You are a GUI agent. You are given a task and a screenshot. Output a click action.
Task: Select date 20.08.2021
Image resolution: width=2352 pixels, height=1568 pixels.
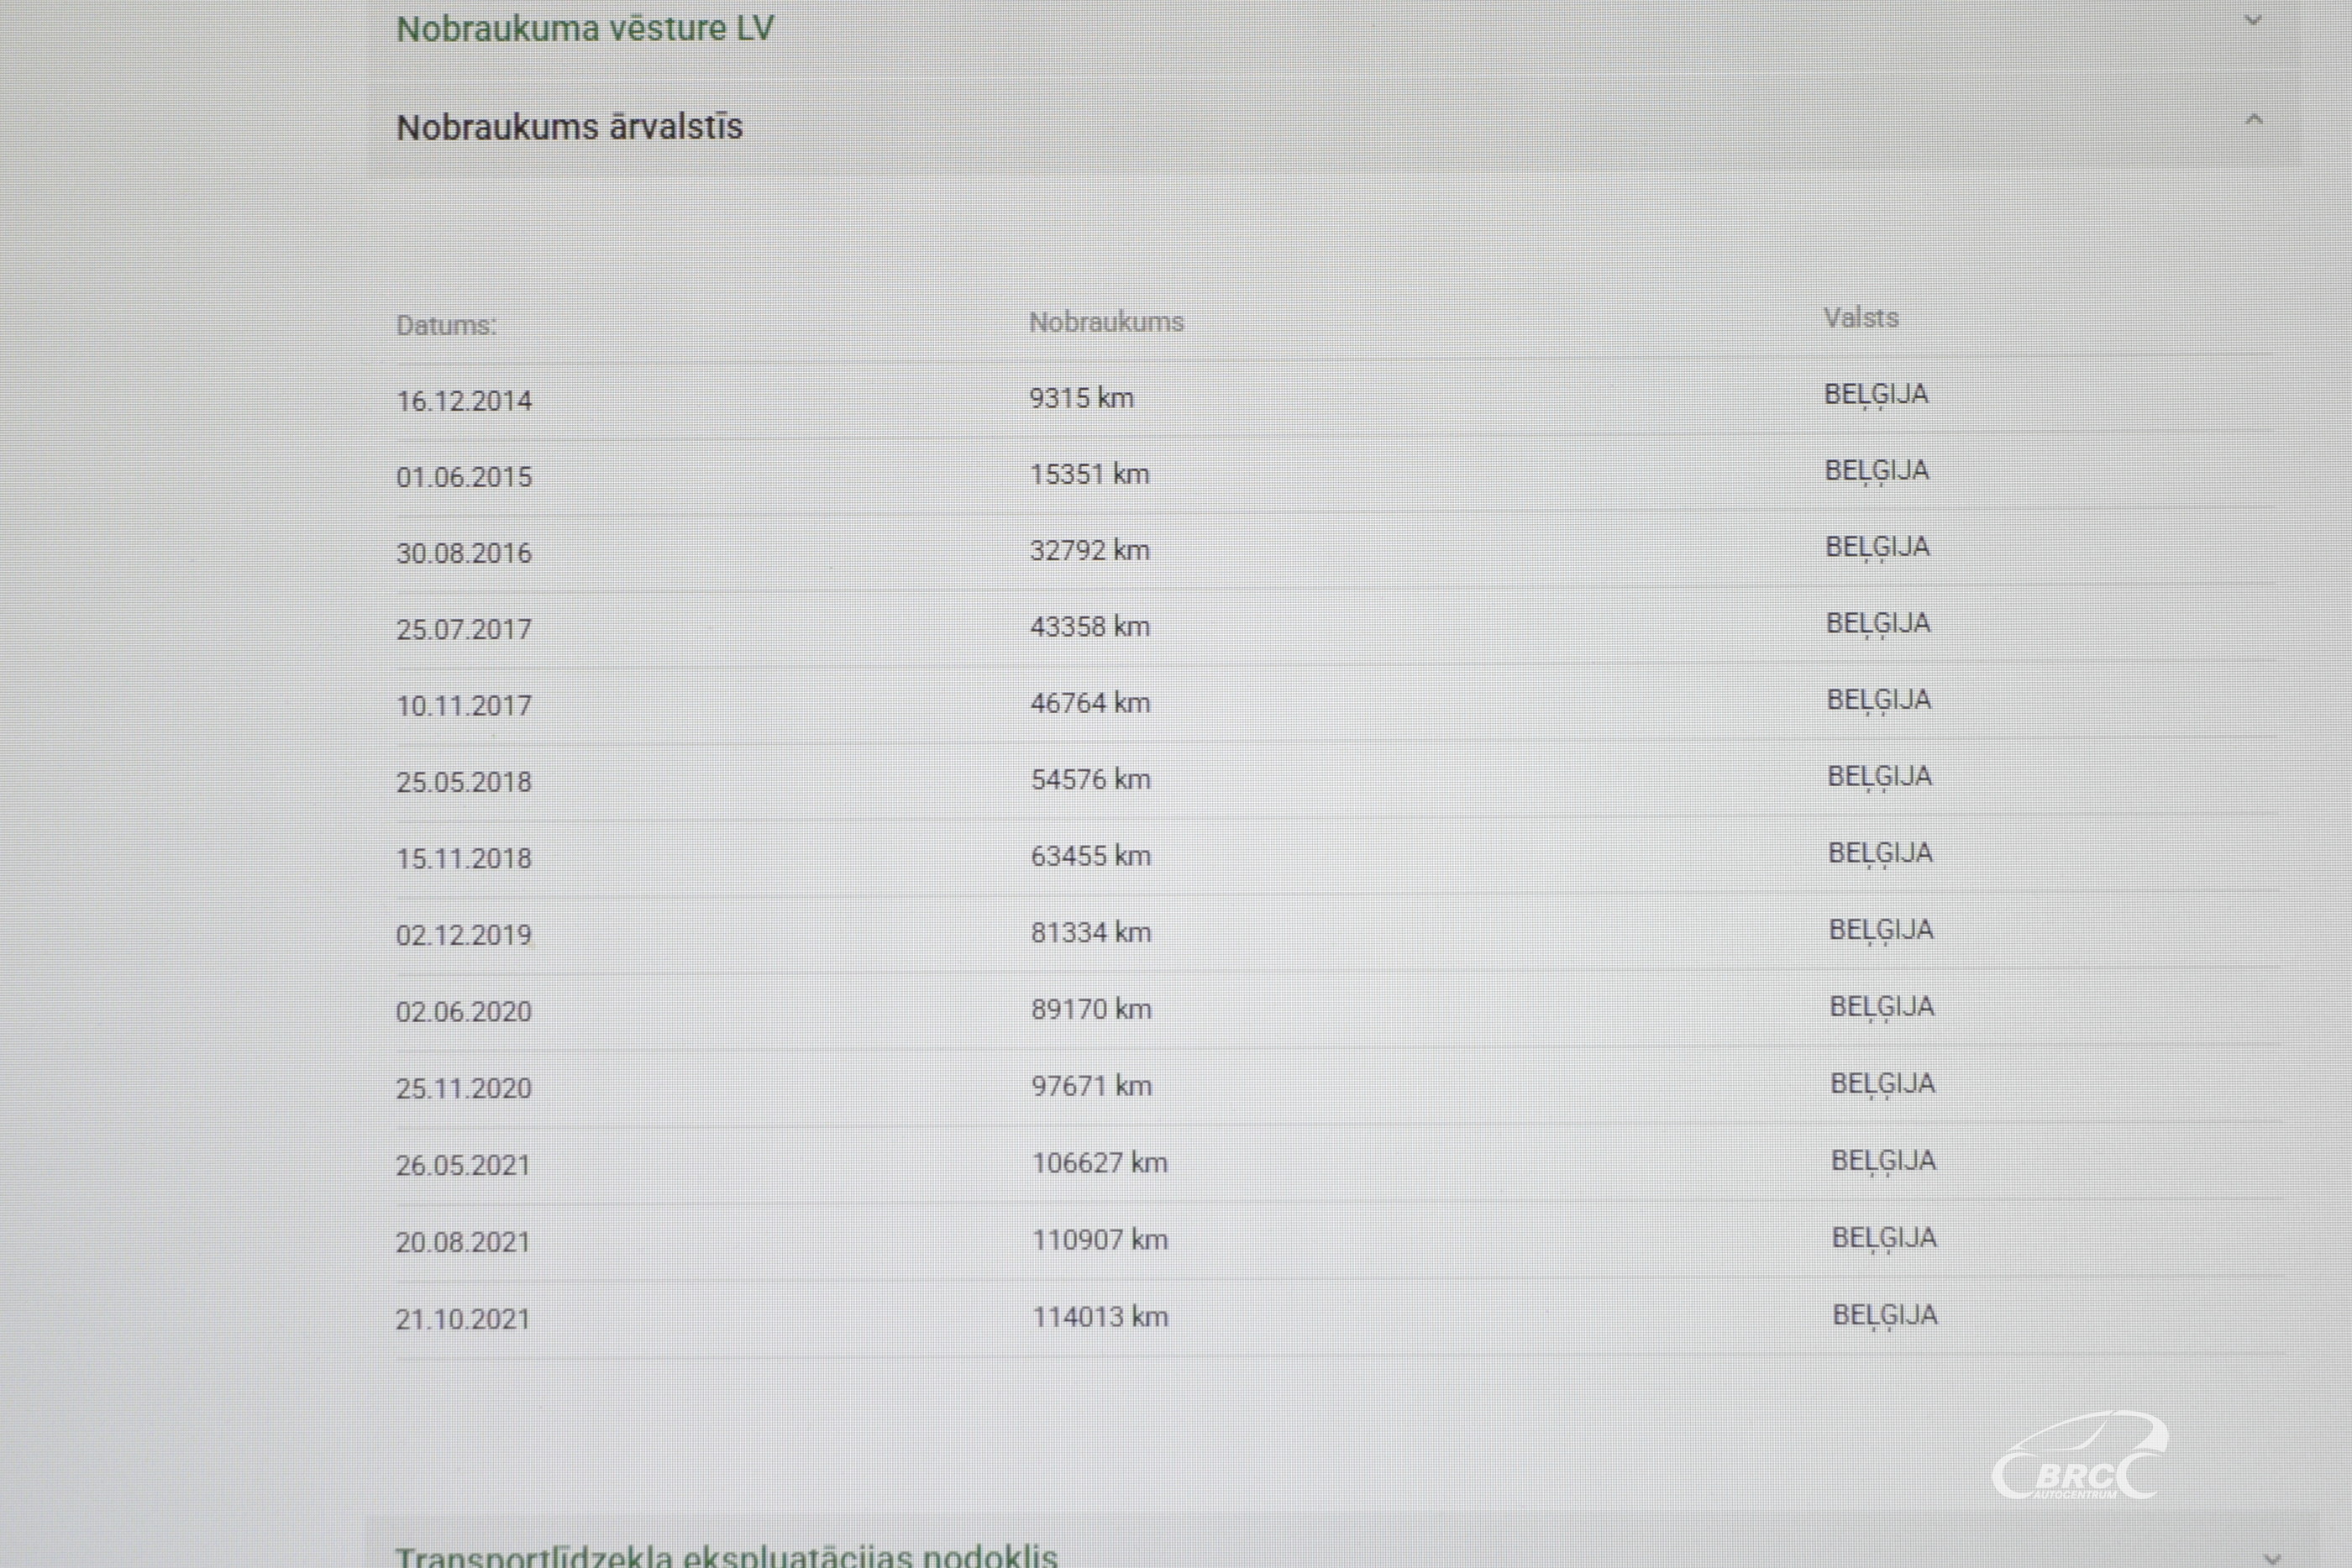tap(463, 1242)
